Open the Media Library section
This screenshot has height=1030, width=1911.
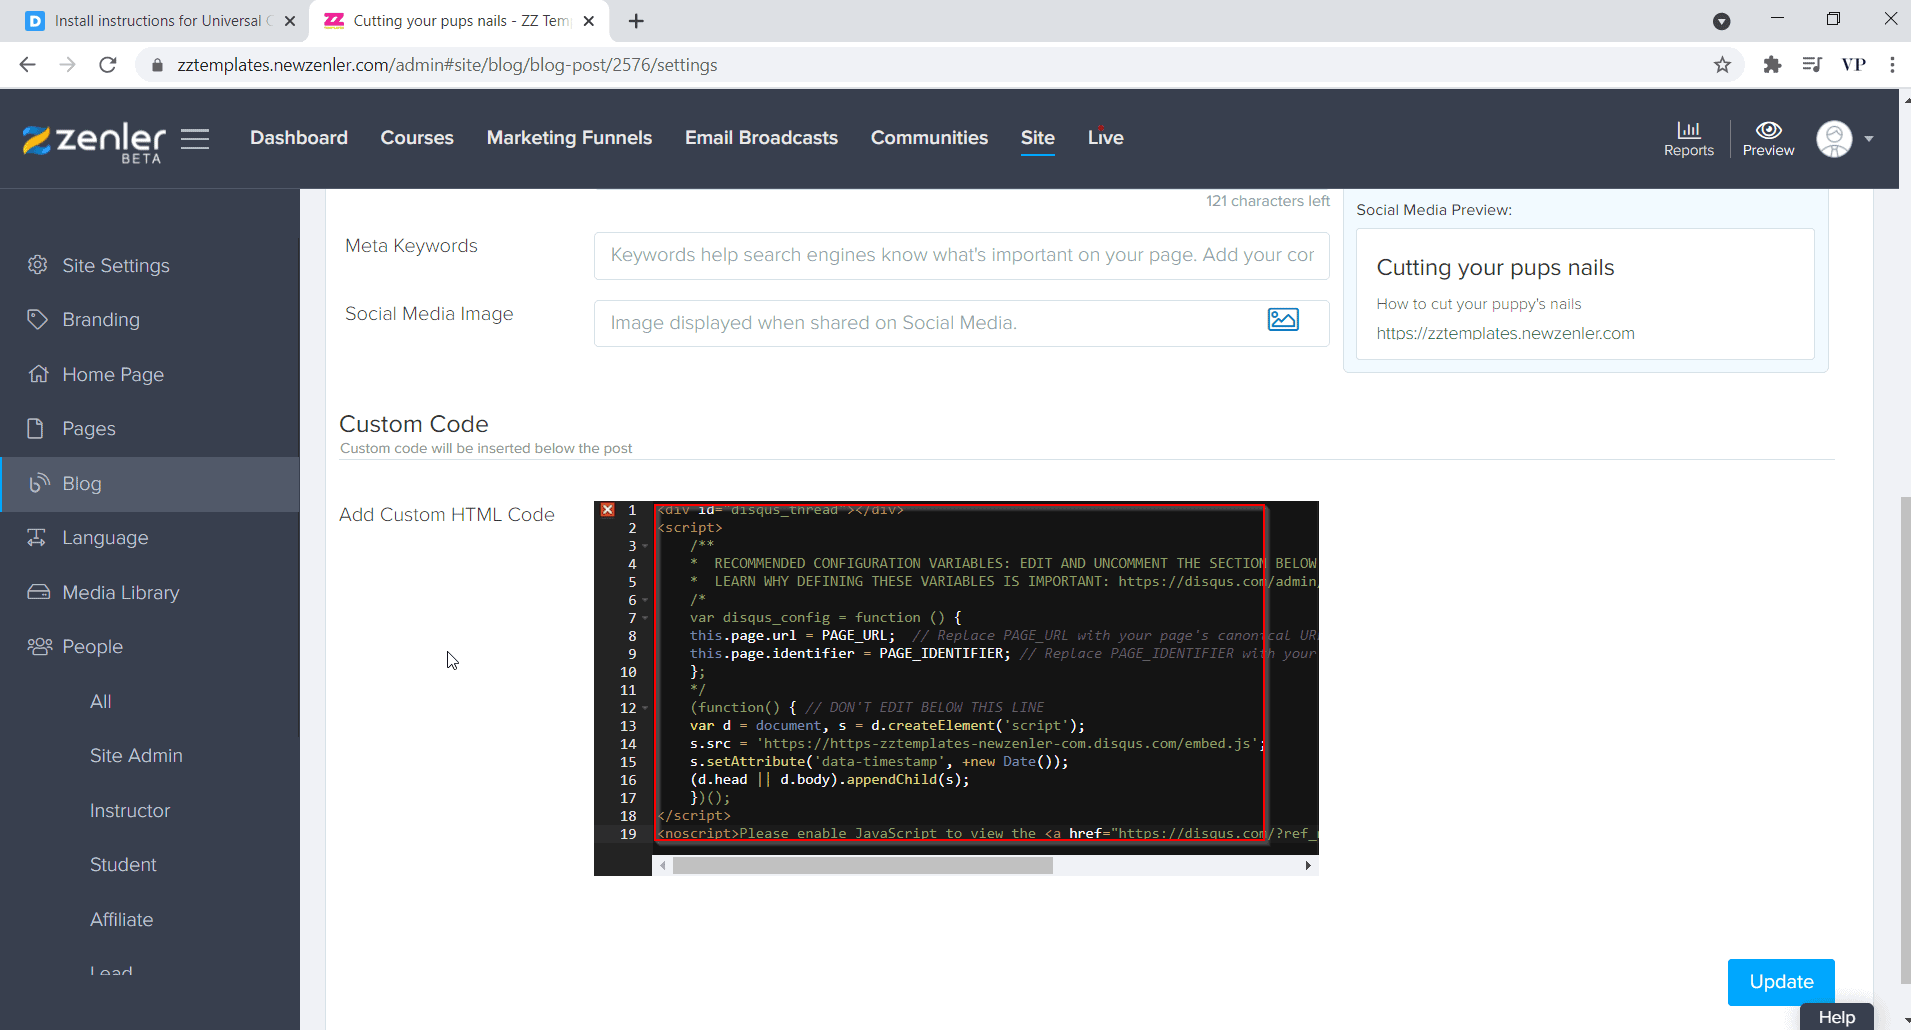pyautogui.click(x=120, y=592)
